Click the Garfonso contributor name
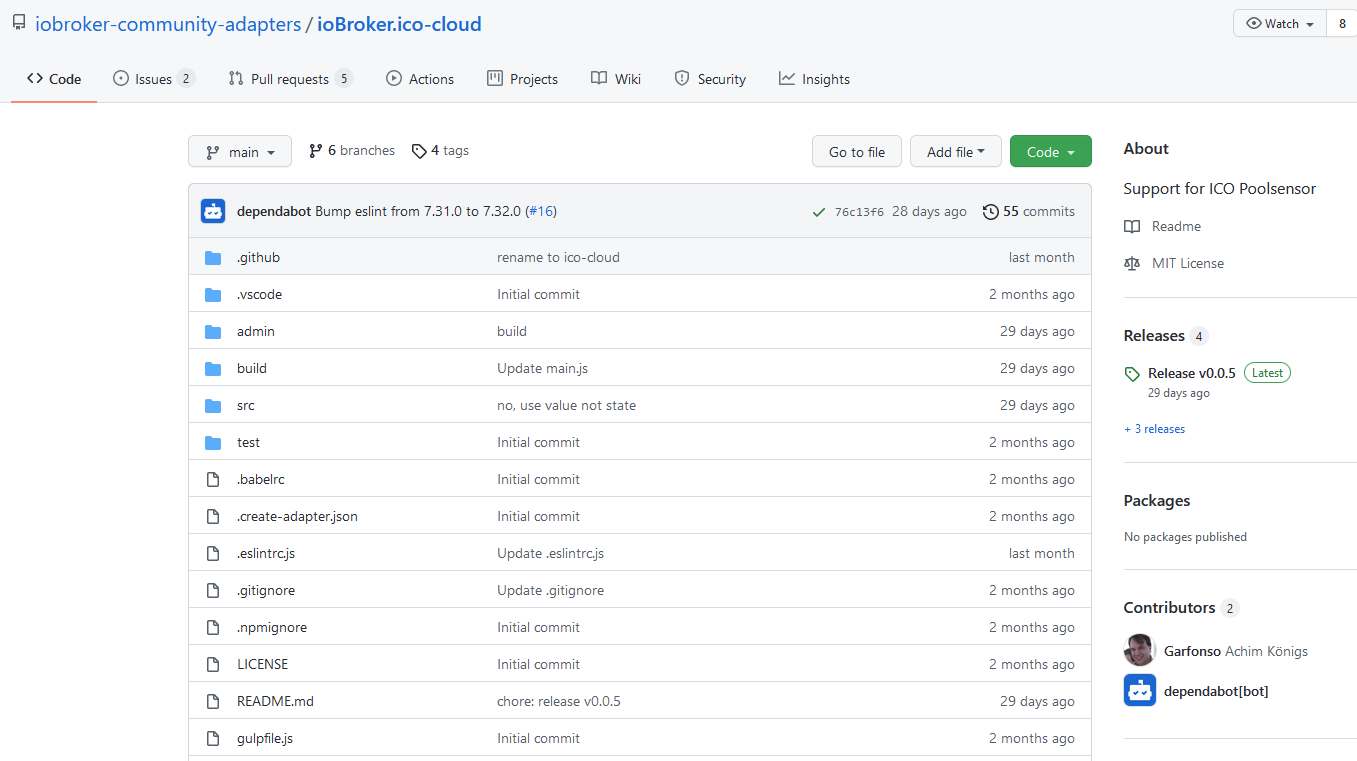The image size is (1357, 761). pos(1192,651)
